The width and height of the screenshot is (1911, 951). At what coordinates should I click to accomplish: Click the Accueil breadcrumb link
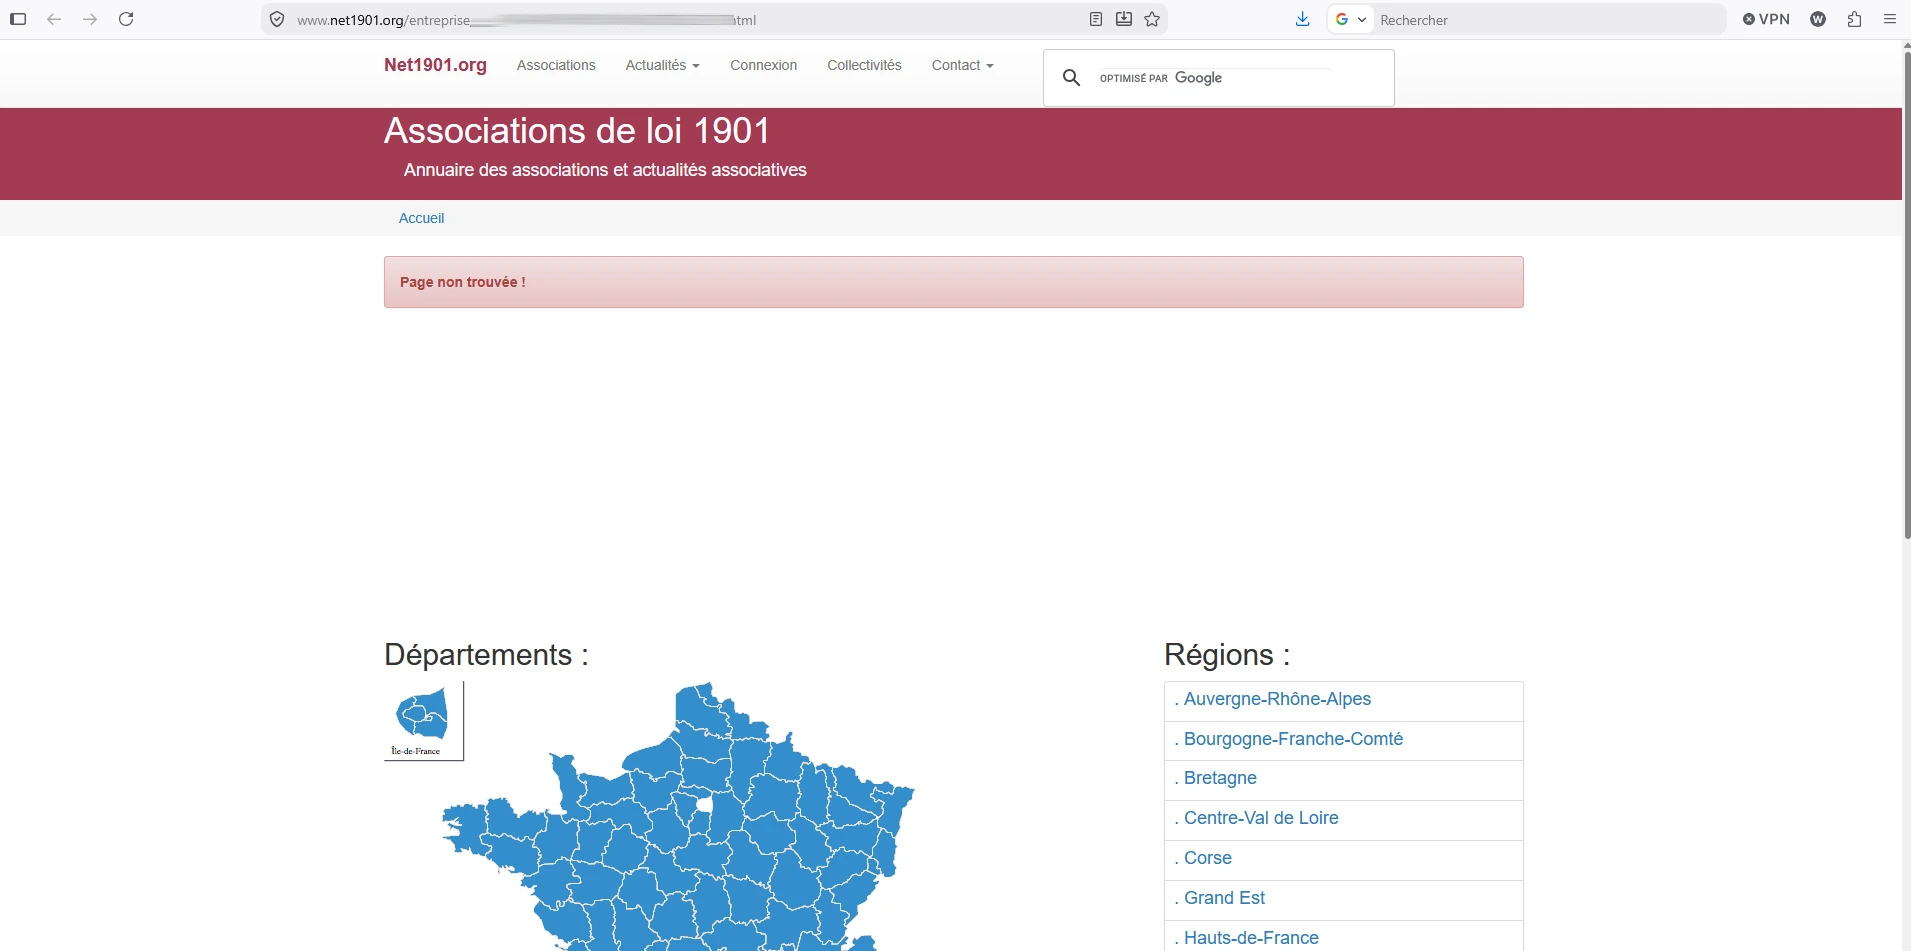(x=421, y=218)
